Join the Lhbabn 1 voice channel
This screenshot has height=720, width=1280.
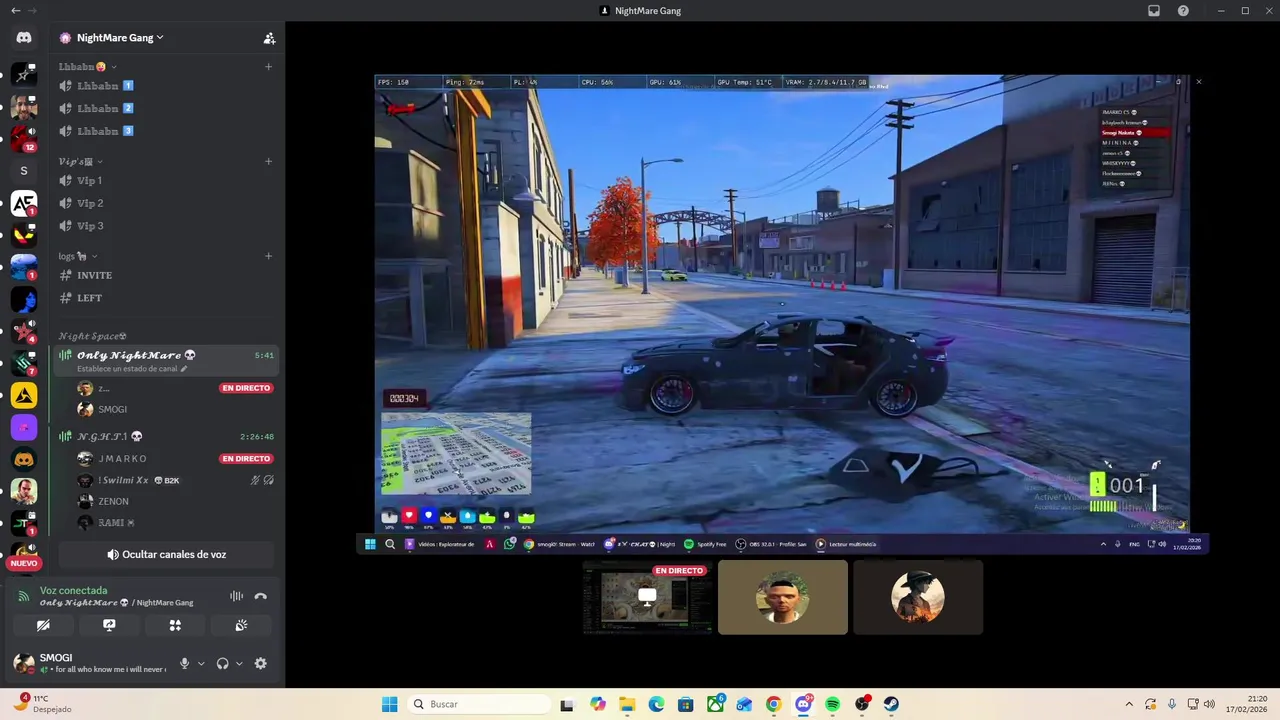tap(165, 86)
